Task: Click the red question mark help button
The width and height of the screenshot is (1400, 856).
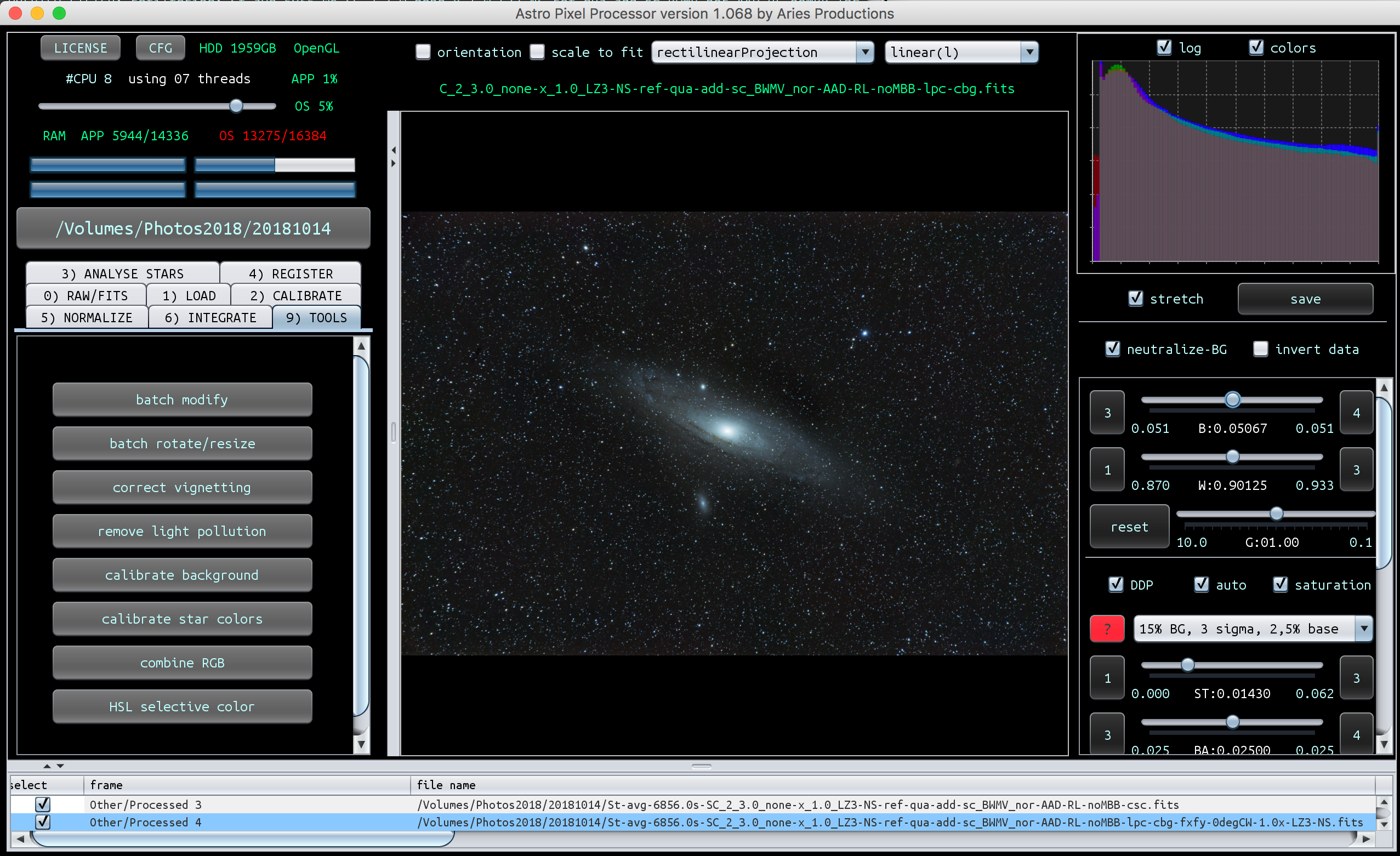Action: tap(1107, 629)
